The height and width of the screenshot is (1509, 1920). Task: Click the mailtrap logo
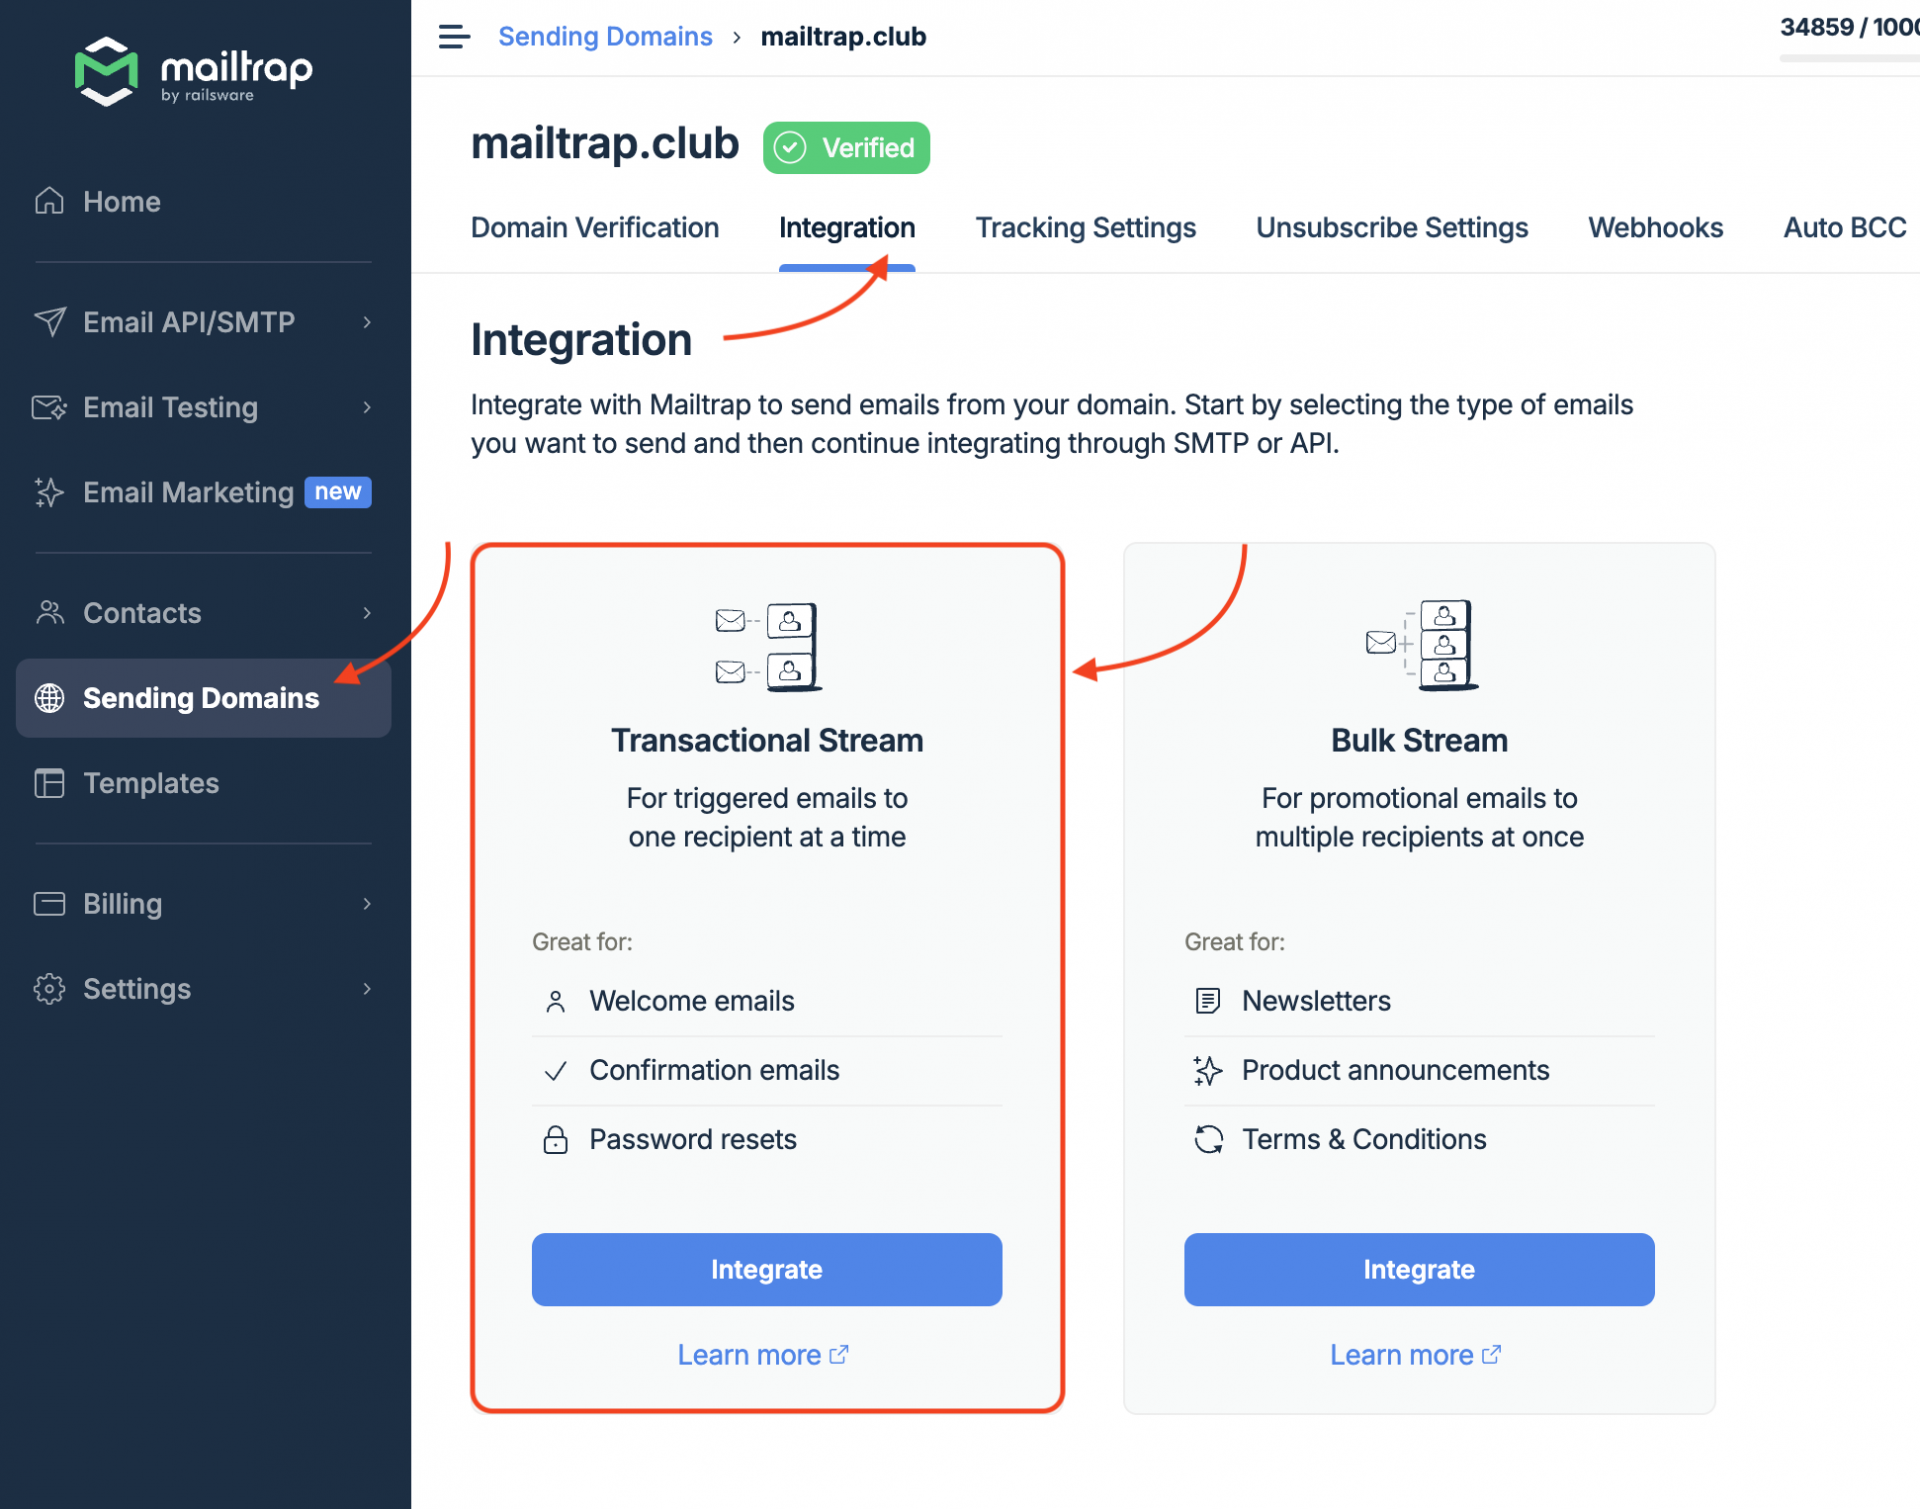pyautogui.click(x=195, y=72)
